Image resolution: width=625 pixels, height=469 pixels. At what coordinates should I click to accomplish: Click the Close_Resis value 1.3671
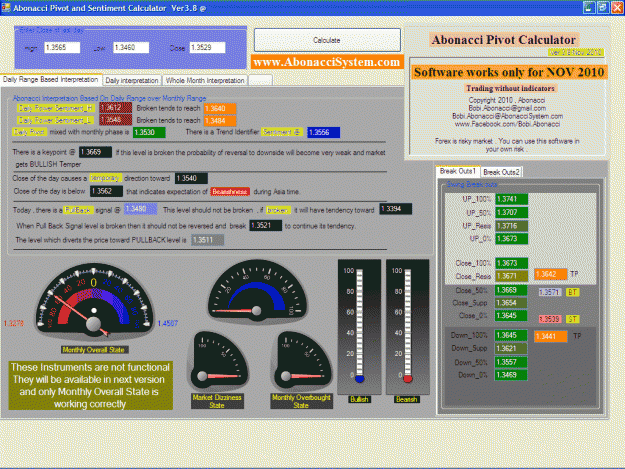click(511, 276)
